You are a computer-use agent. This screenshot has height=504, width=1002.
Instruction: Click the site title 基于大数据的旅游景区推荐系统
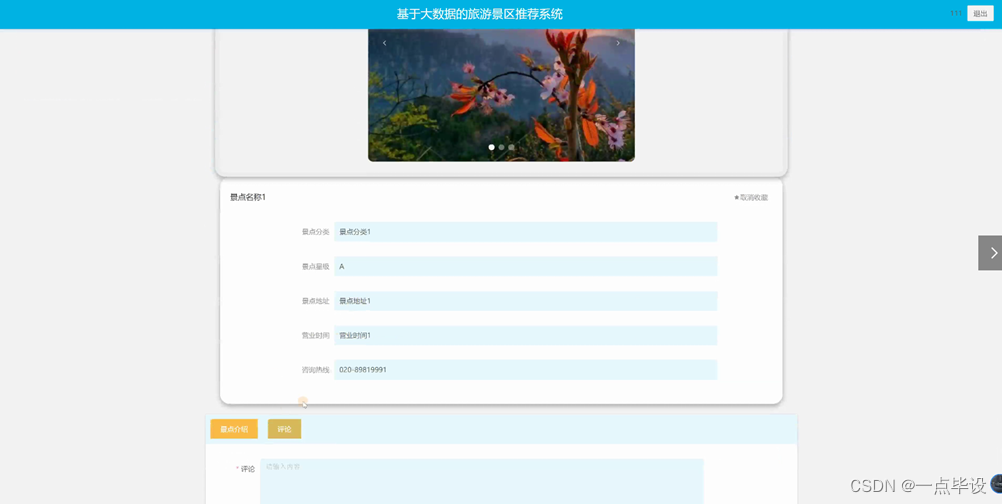(480, 14)
